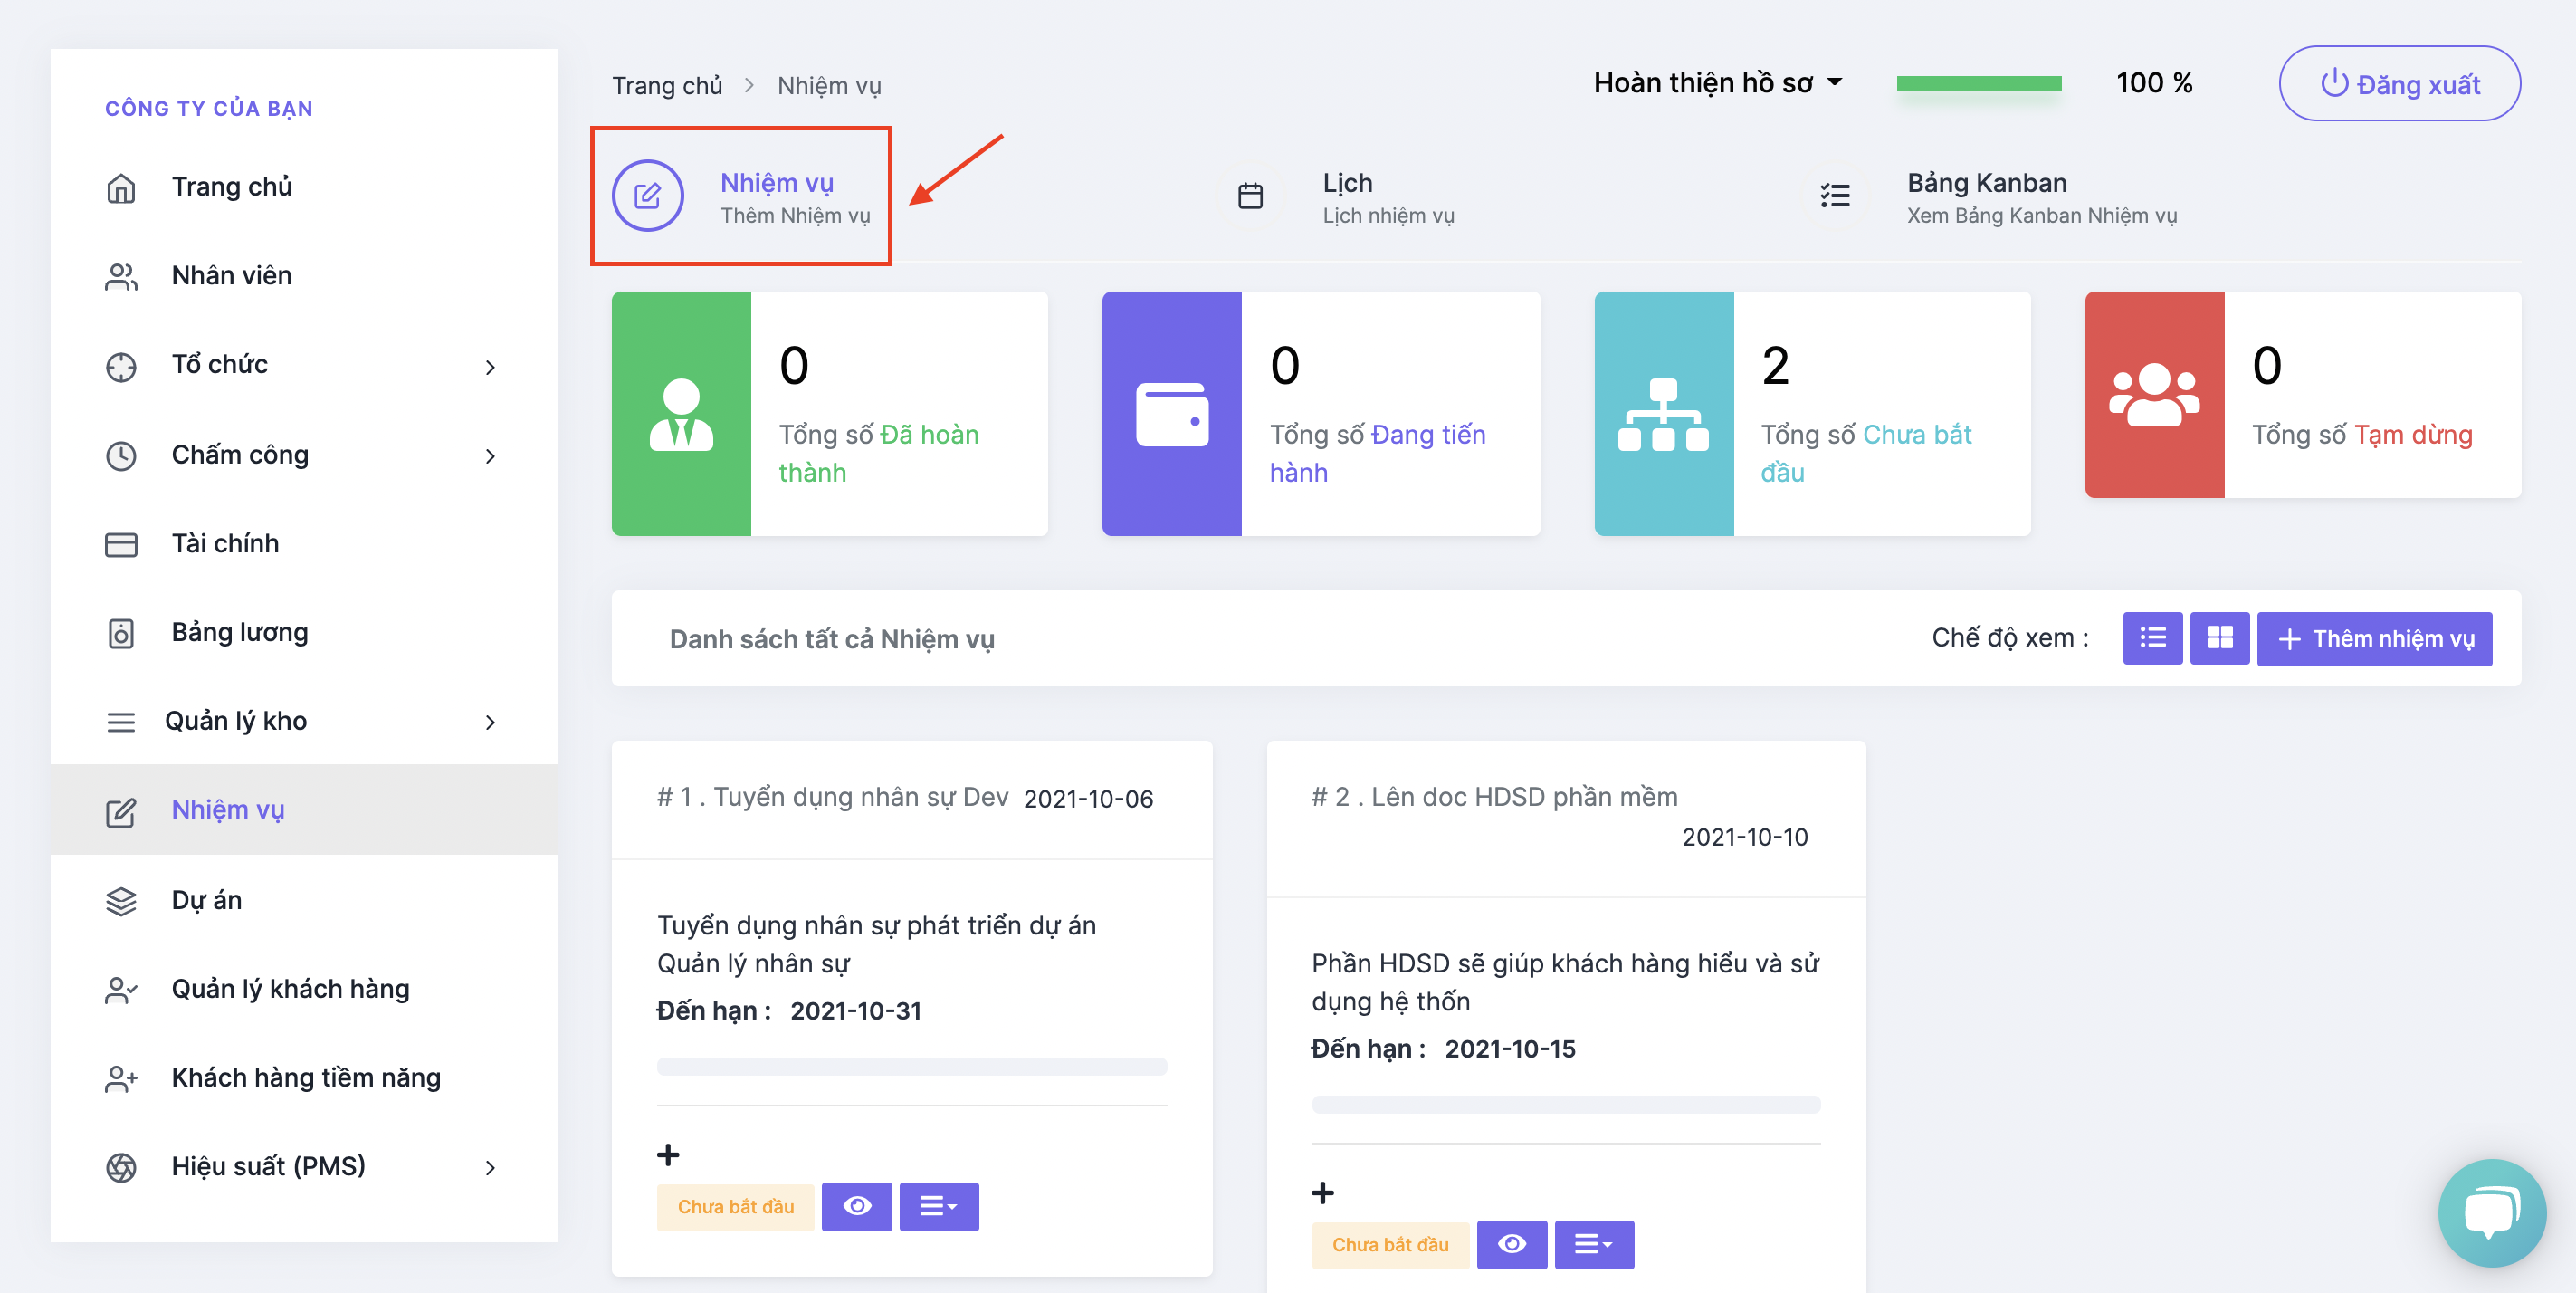Click the teal sitemap icon tile
Screen dimensions: 2576x1293
tap(1664, 414)
